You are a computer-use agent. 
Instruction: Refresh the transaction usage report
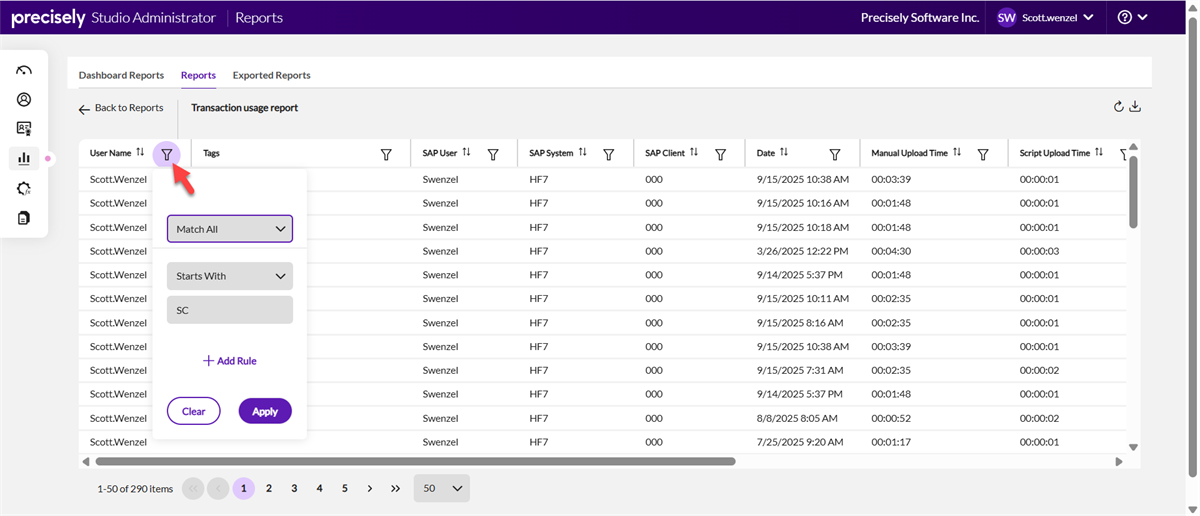(x=1119, y=107)
